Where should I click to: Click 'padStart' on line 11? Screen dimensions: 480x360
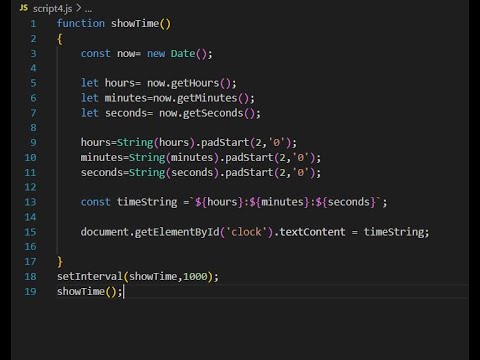pos(249,172)
